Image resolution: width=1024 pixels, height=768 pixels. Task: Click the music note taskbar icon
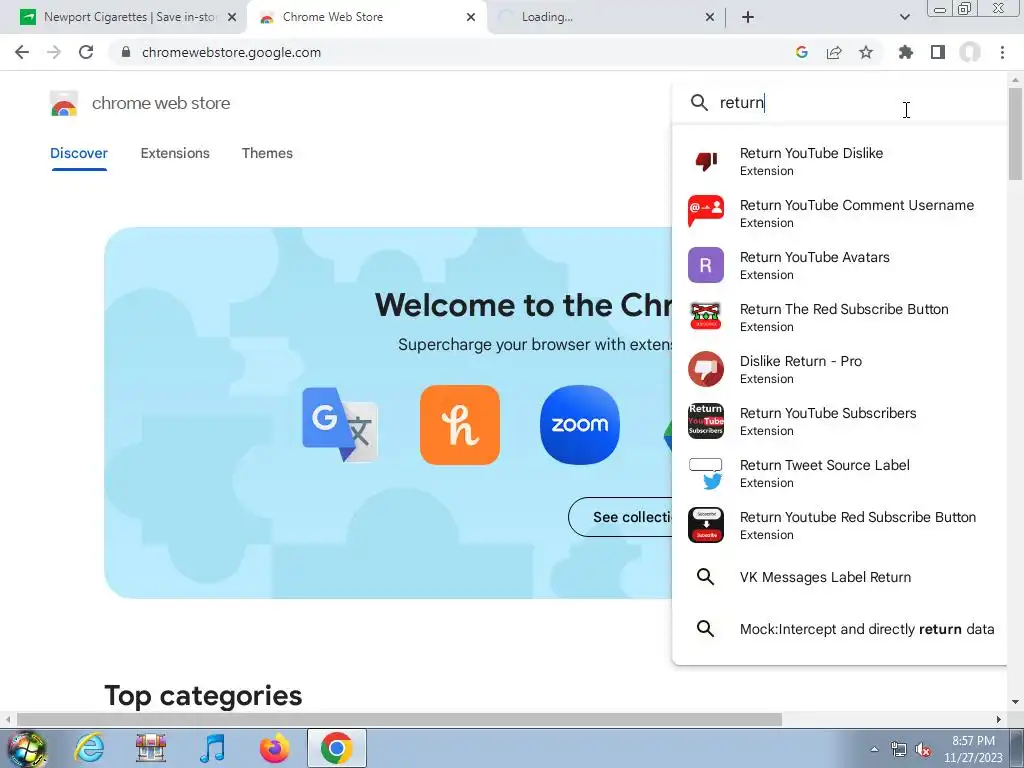(212, 748)
